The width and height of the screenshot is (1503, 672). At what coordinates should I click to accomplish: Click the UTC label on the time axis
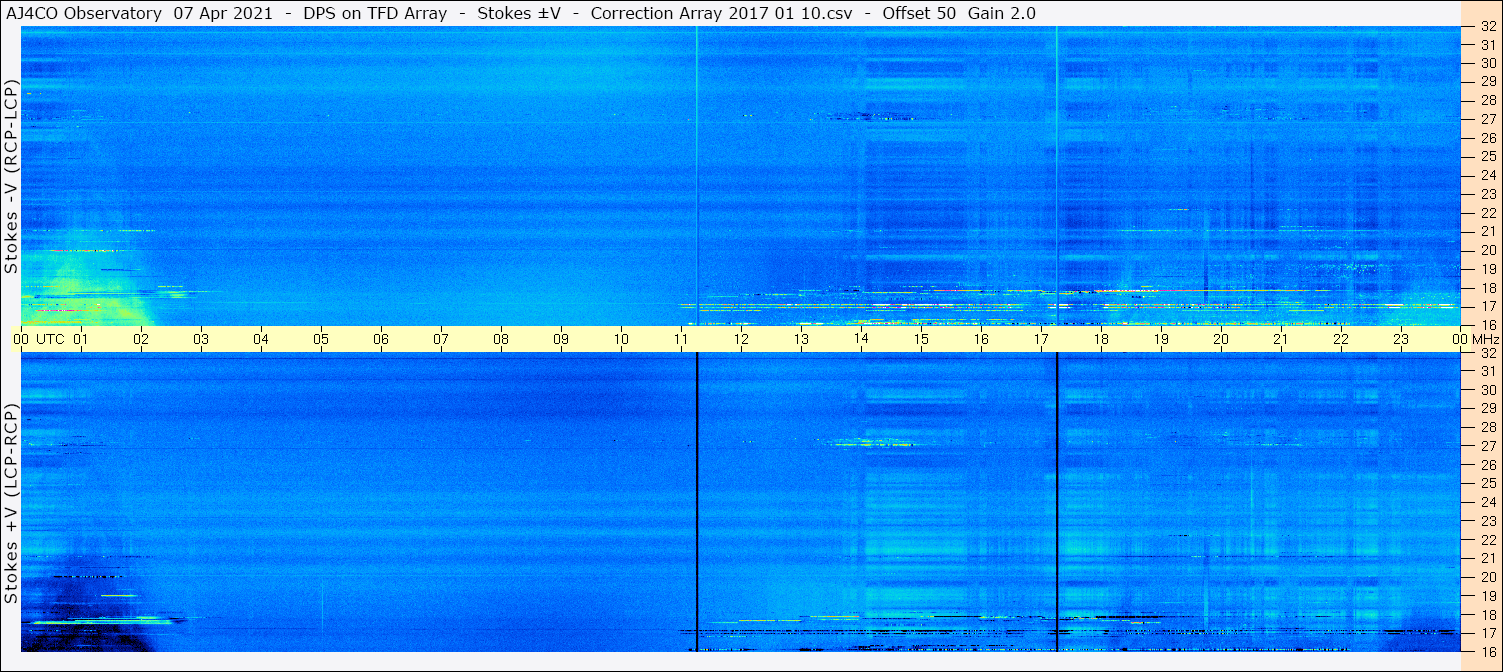coord(50,339)
